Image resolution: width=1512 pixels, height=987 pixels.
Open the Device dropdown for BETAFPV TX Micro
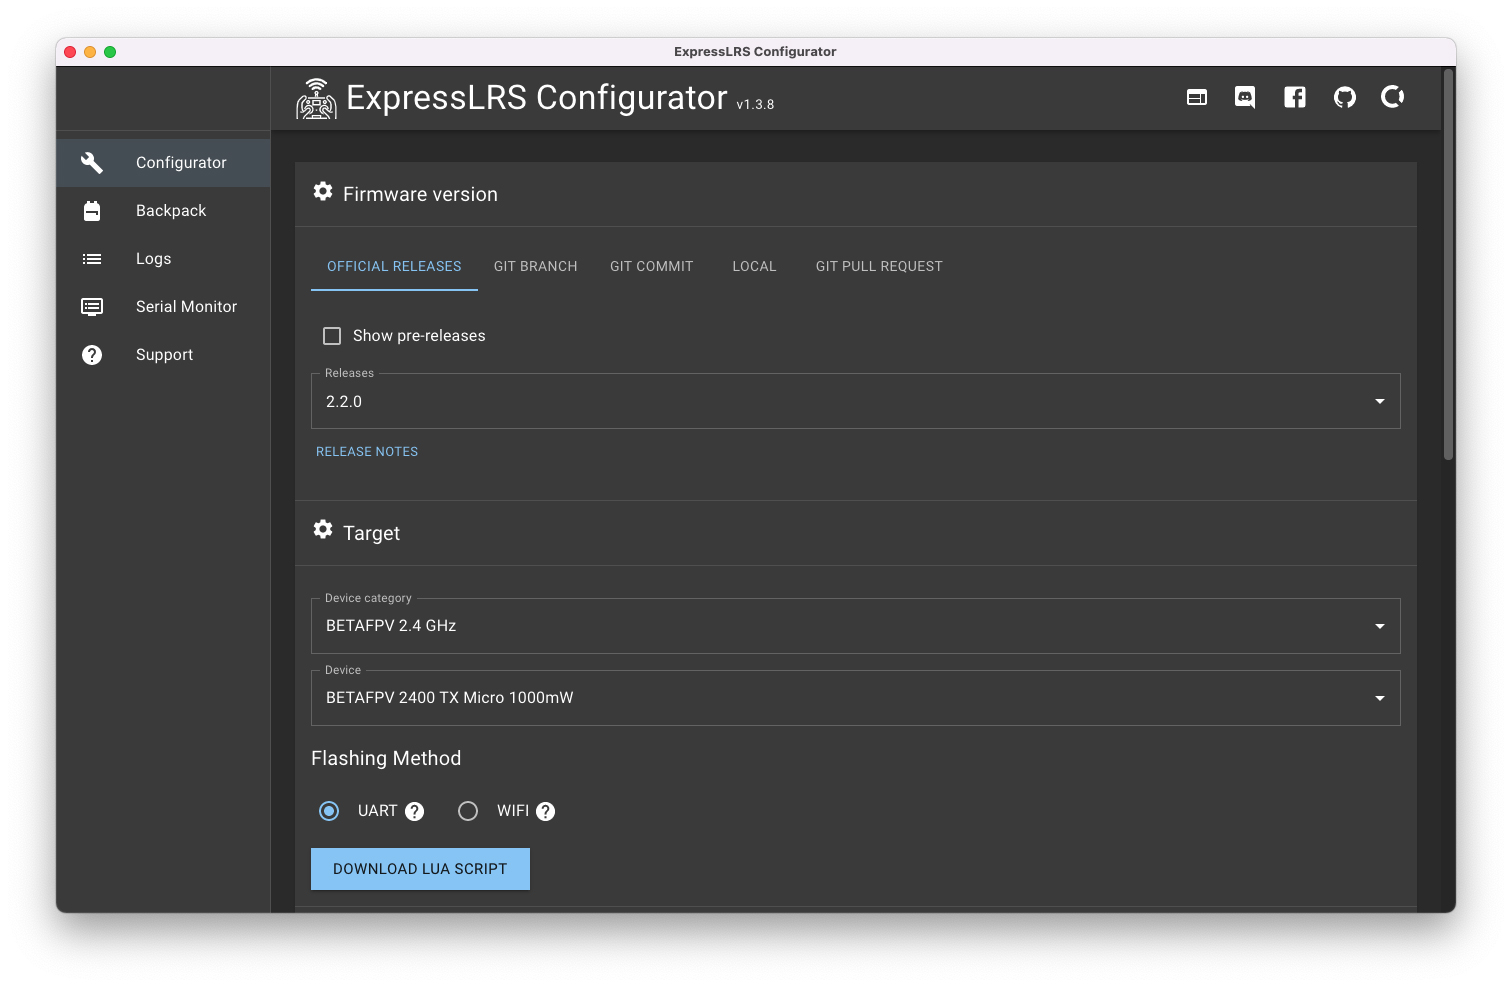pos(856,698)
